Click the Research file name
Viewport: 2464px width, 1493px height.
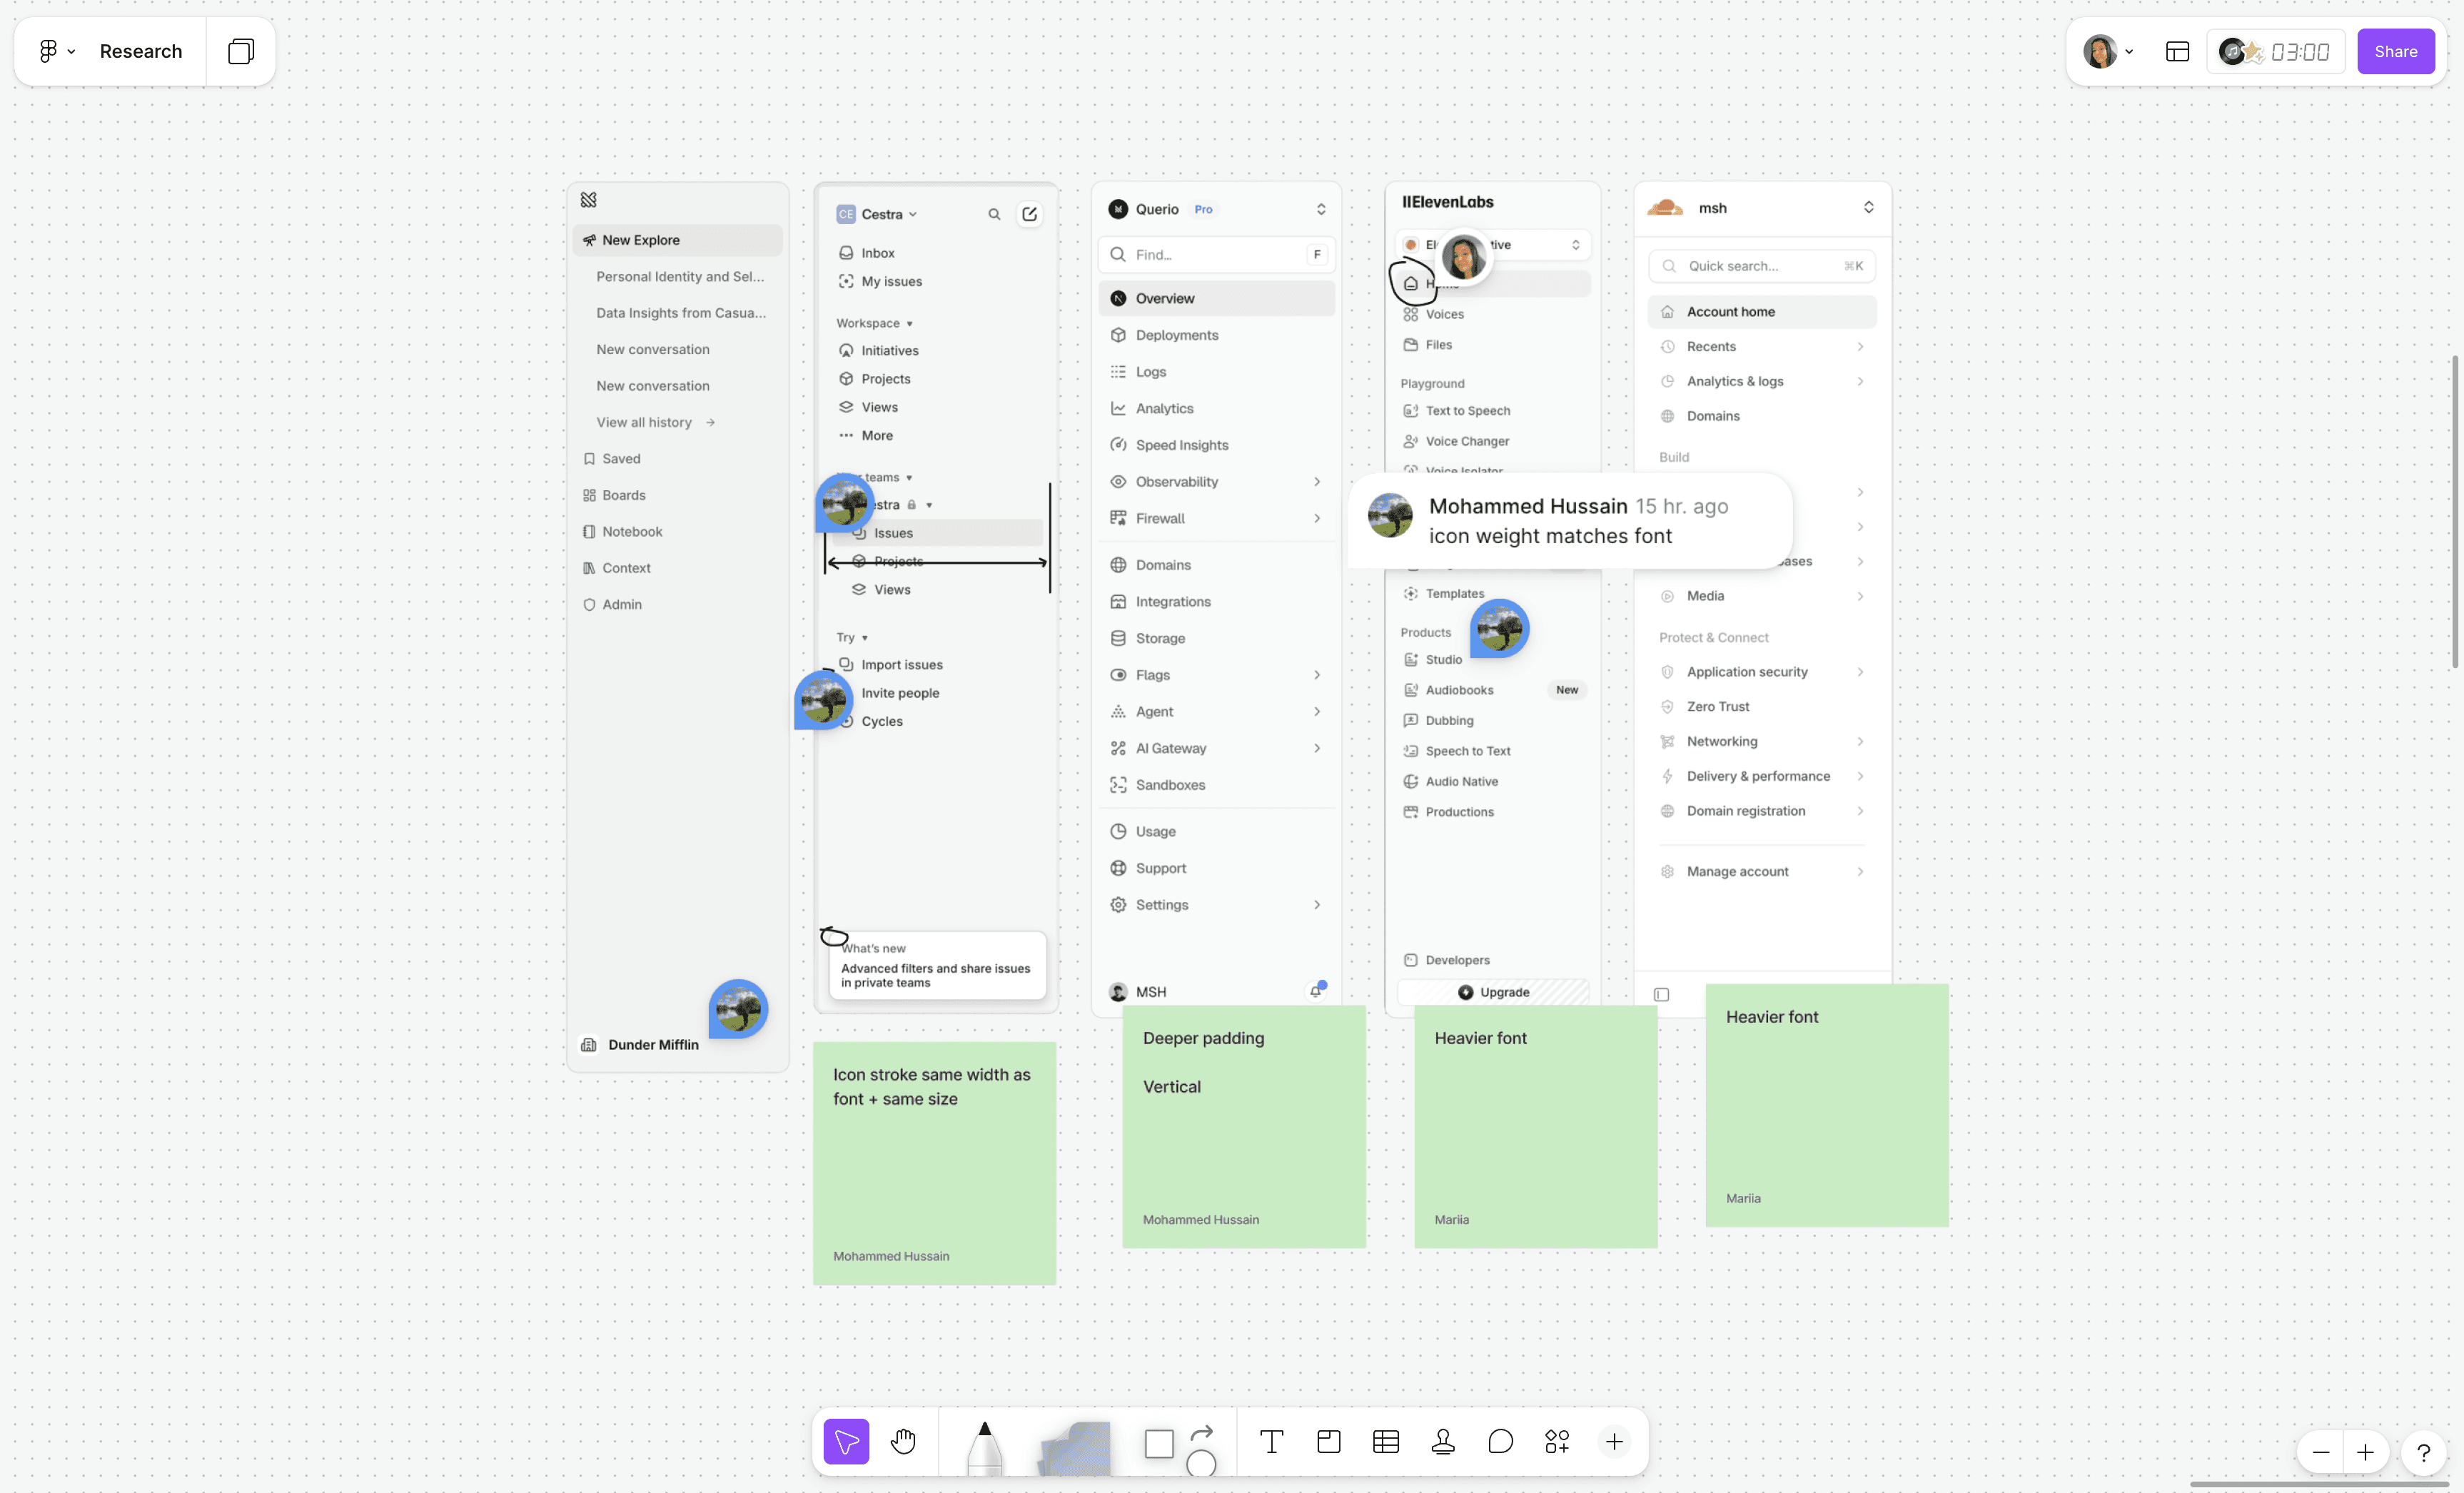click(141, 52)
